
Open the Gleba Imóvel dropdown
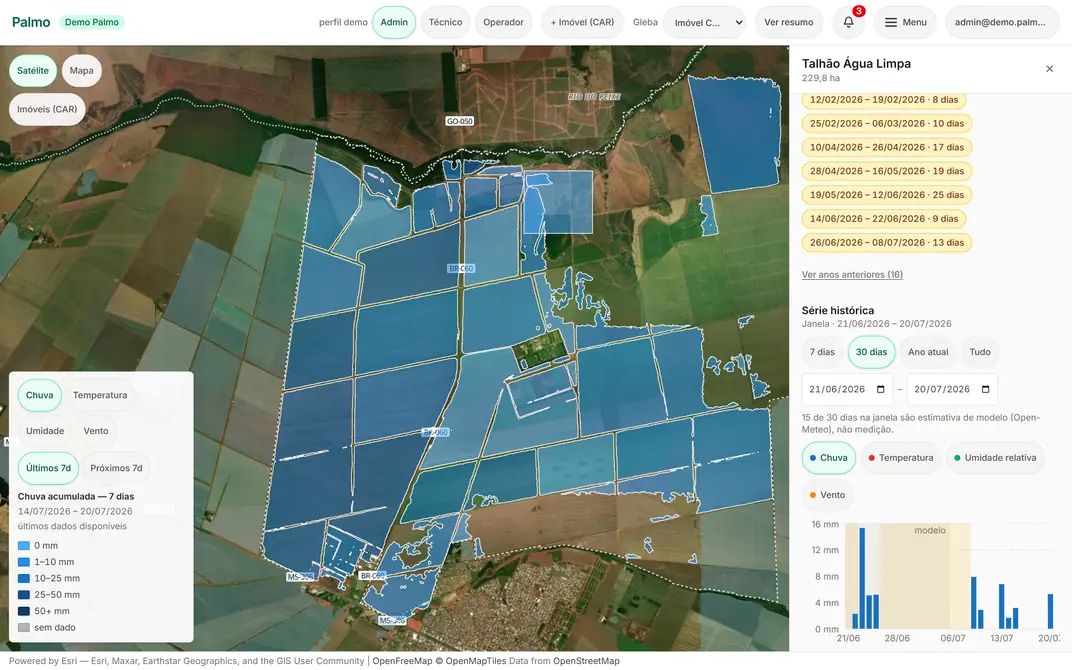click(705, 23)
